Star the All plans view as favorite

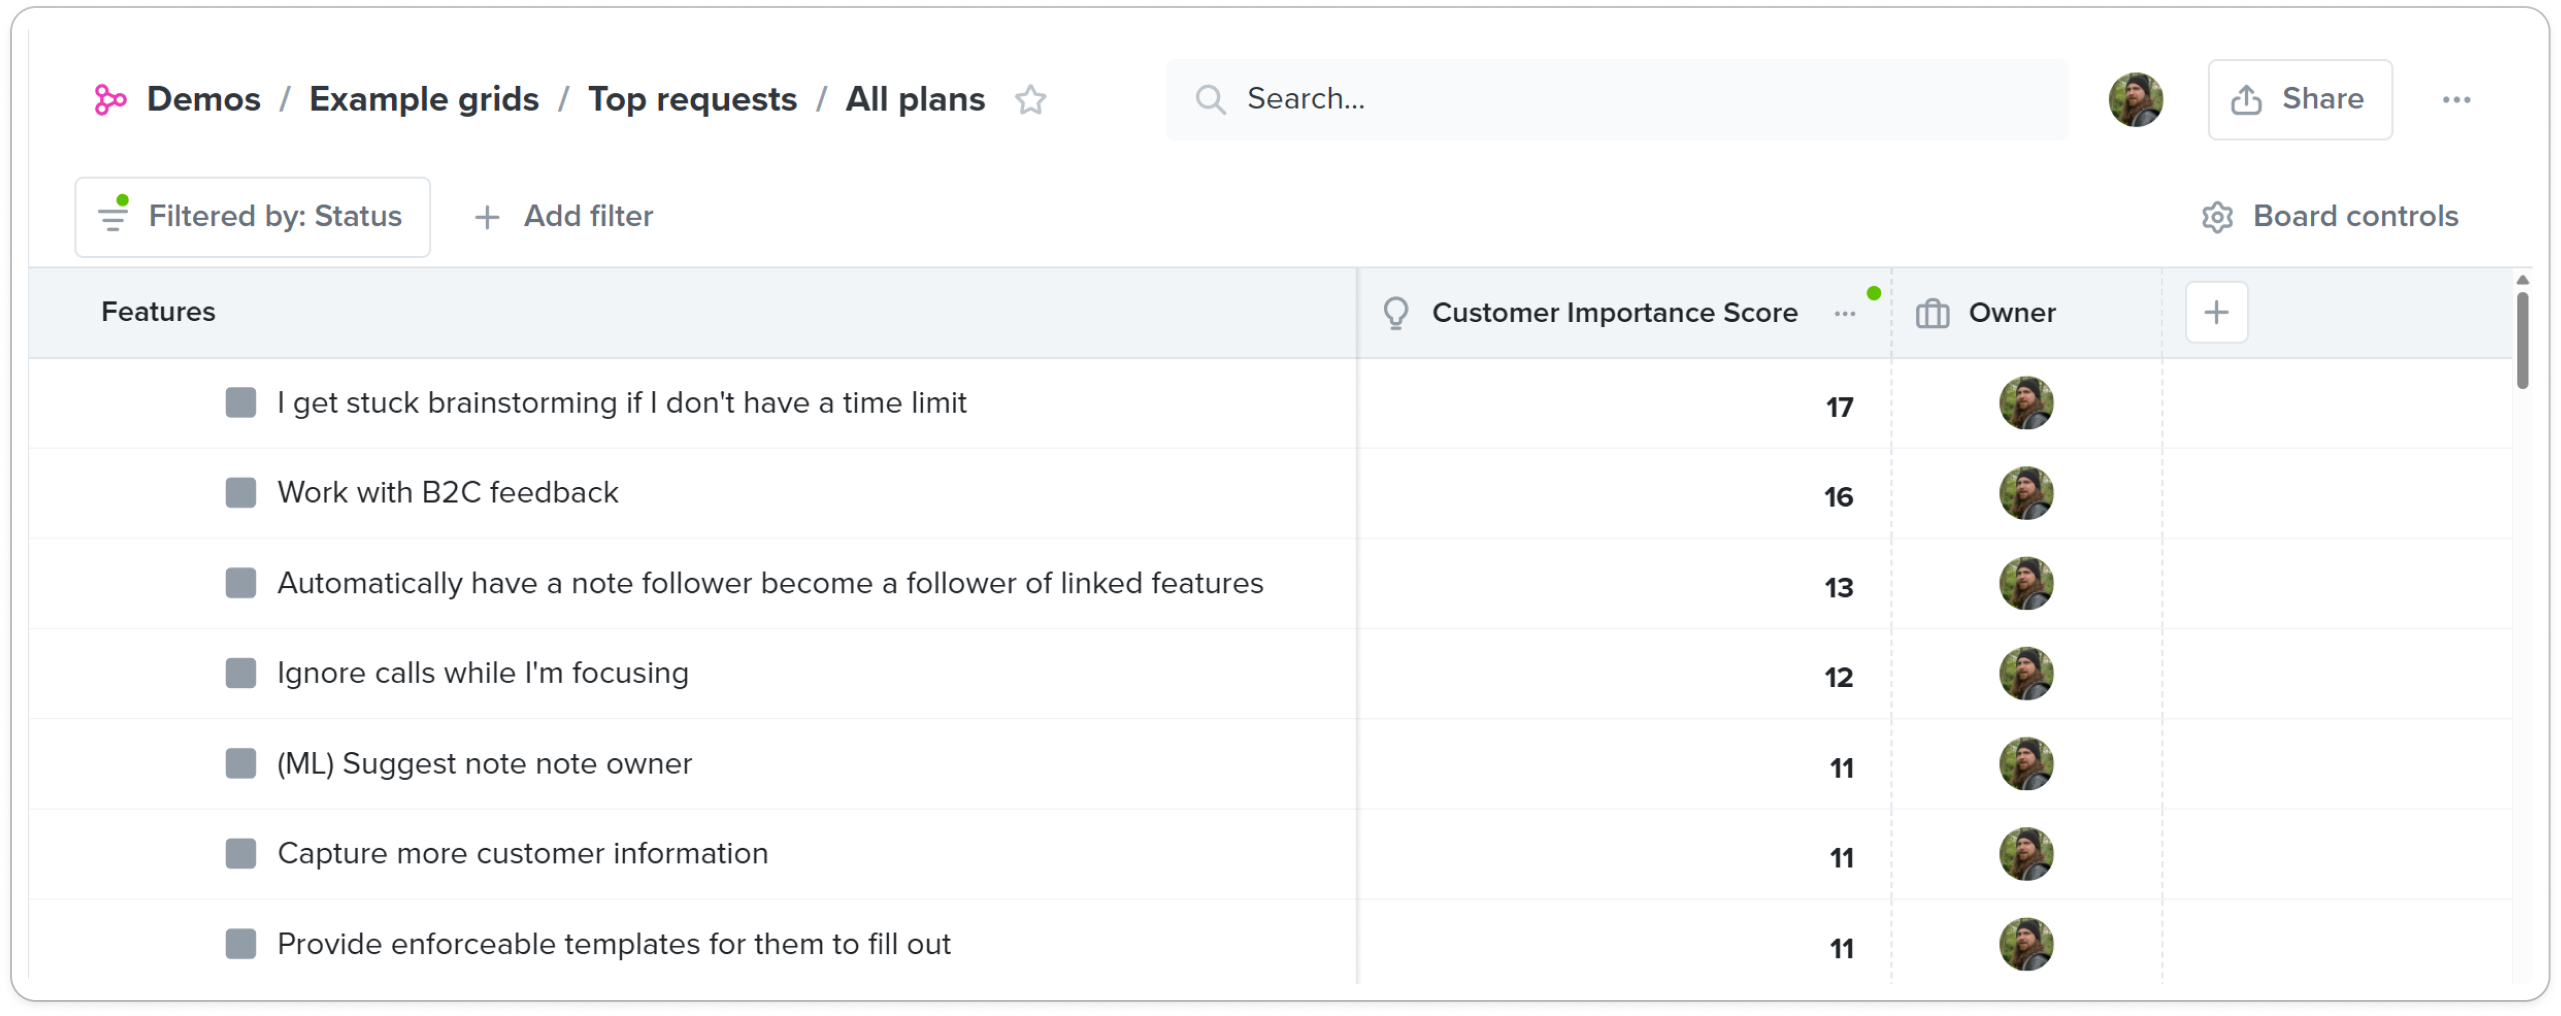(1030, 99)
